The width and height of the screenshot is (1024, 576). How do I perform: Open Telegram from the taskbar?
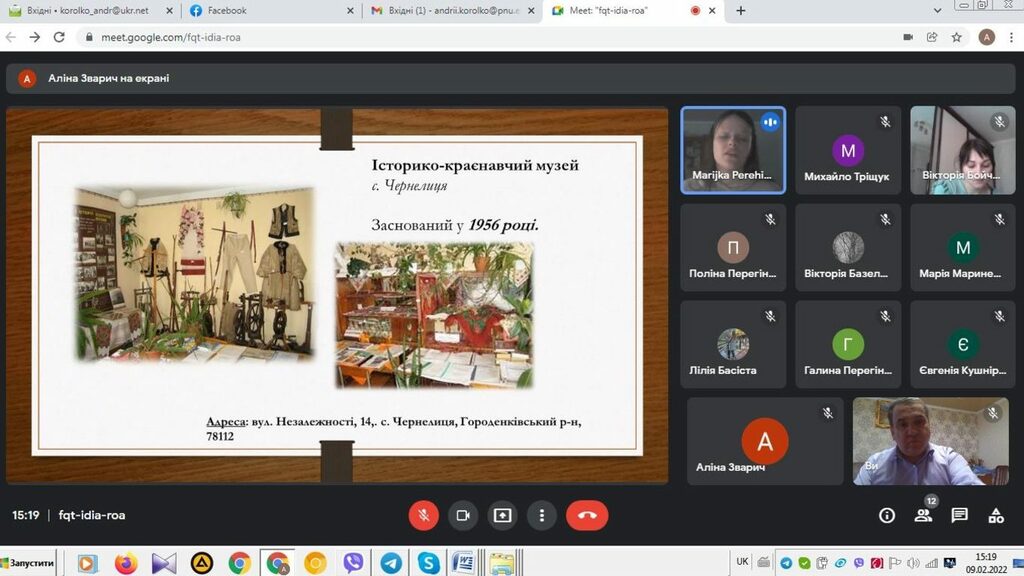tap(391, 563)
